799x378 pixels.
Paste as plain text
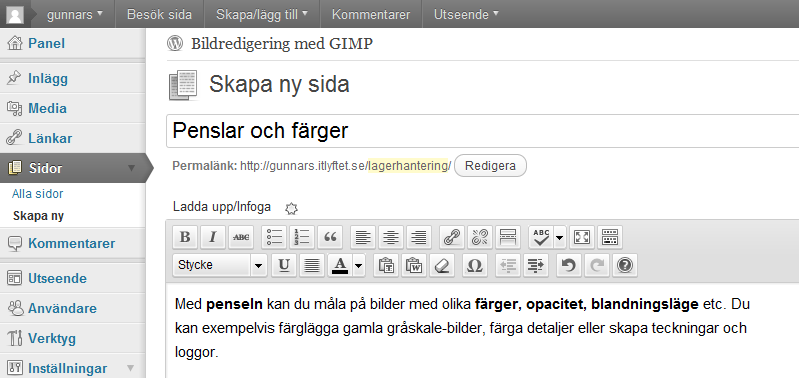point(386,265)
